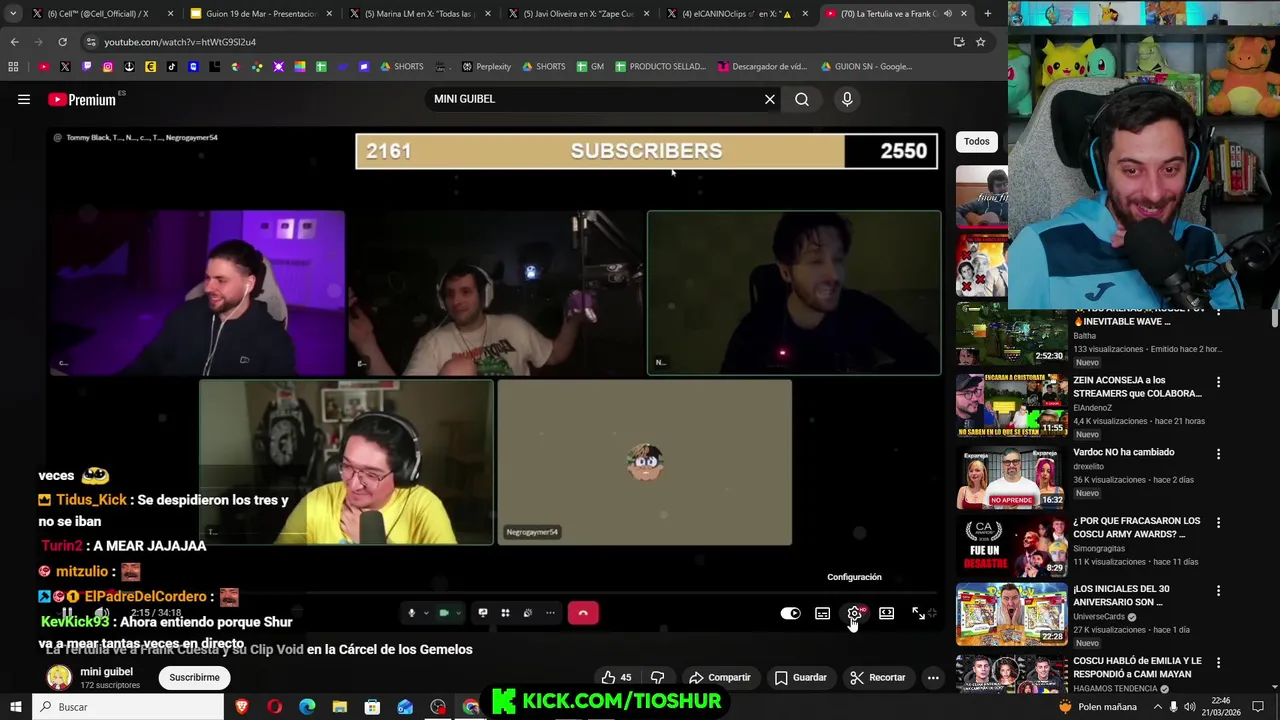Open the mini guibel channel name
This screenshot has width=1280, height=720.
[106, 672]
